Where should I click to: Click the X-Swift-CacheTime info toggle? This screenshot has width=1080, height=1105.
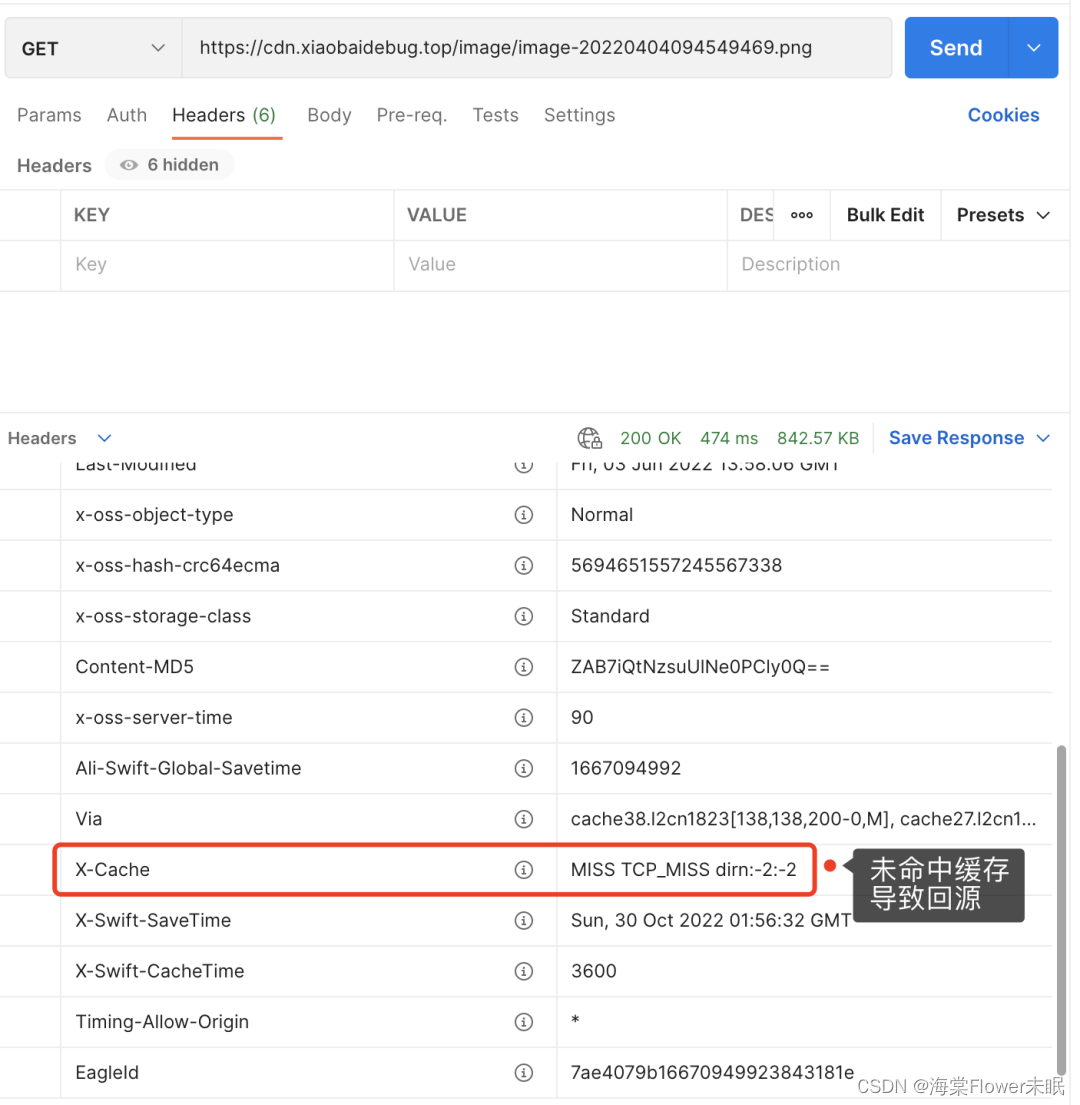524,970
